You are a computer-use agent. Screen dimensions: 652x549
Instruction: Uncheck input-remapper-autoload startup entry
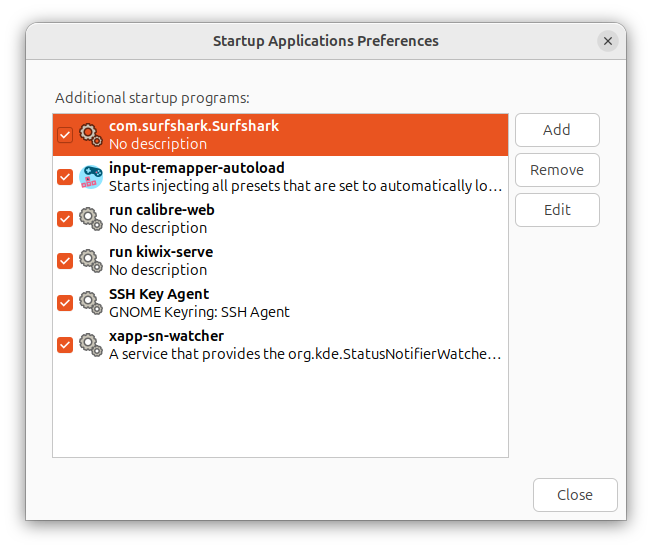coord(65,177)
